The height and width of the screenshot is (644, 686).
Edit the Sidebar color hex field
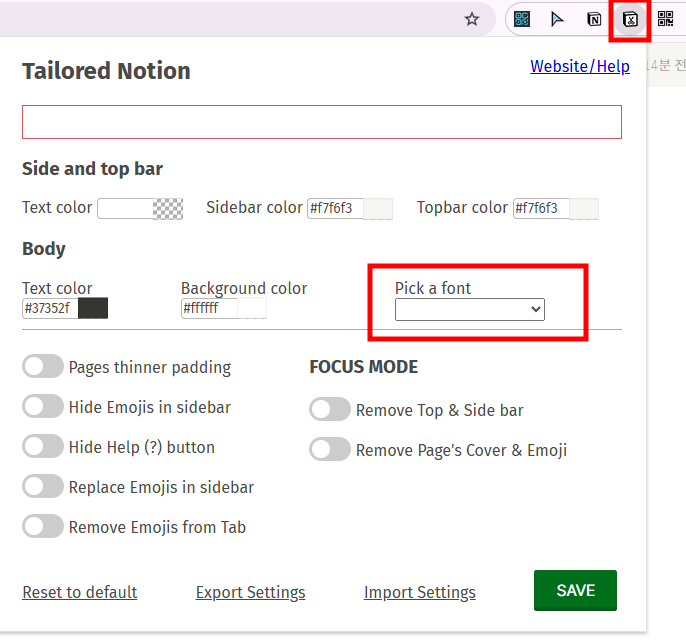pos(336,208)
